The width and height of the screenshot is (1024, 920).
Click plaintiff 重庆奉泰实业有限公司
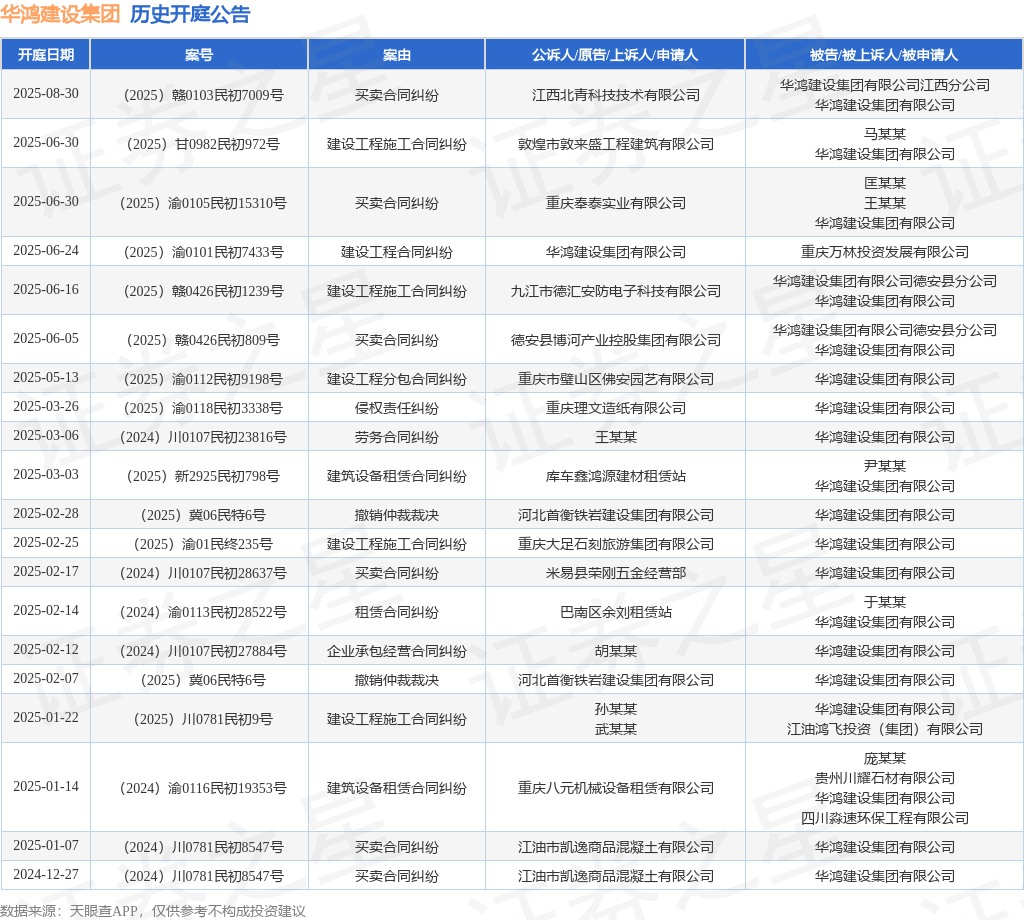click(615, 203)
